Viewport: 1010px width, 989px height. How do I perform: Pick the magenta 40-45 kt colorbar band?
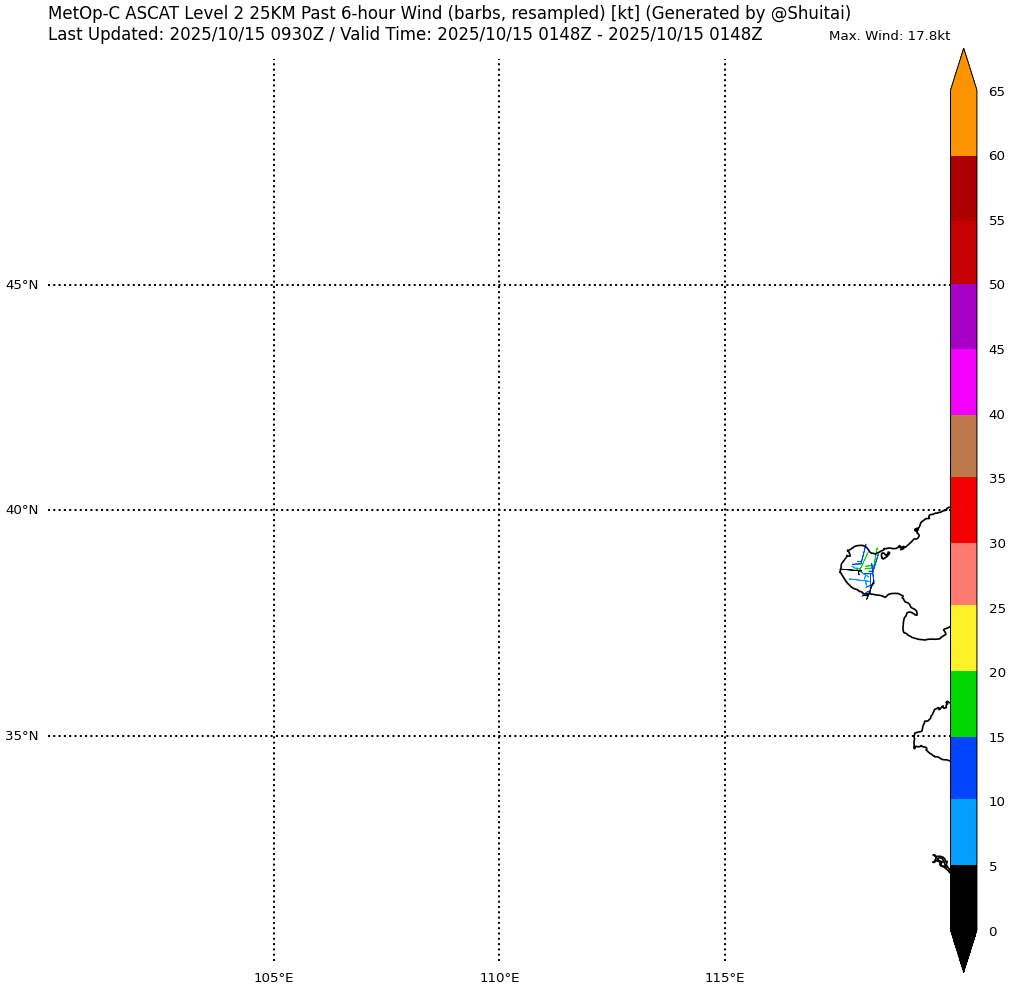coord(963,382)
